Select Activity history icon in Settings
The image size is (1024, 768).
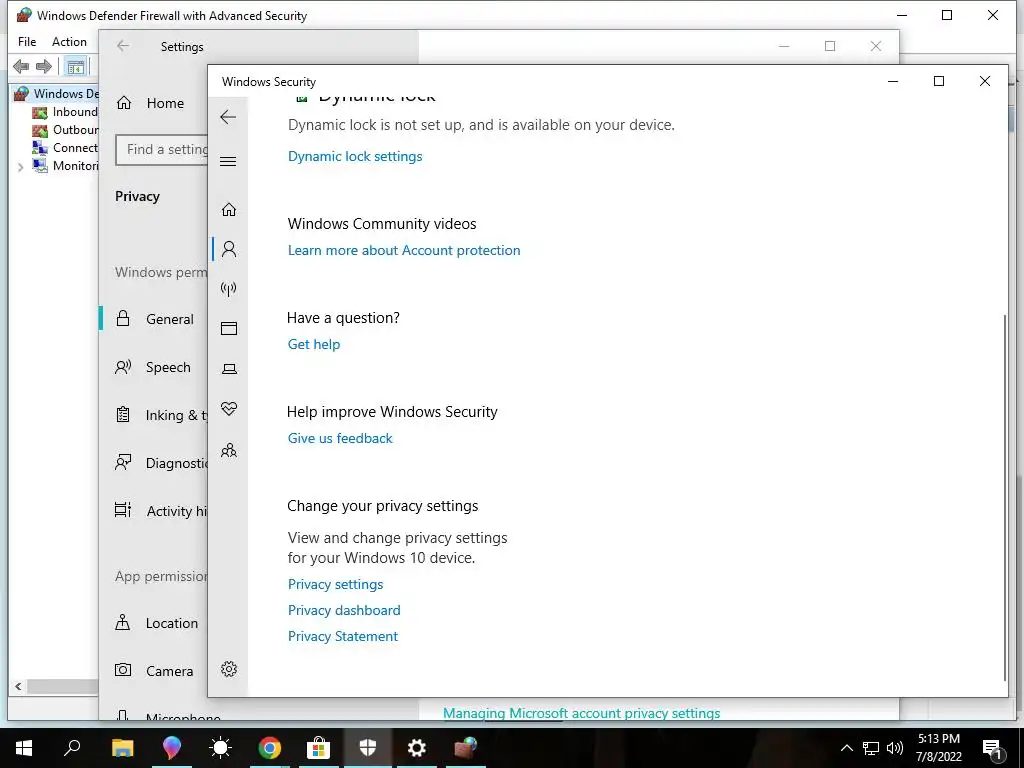click(x=123, y=510)
